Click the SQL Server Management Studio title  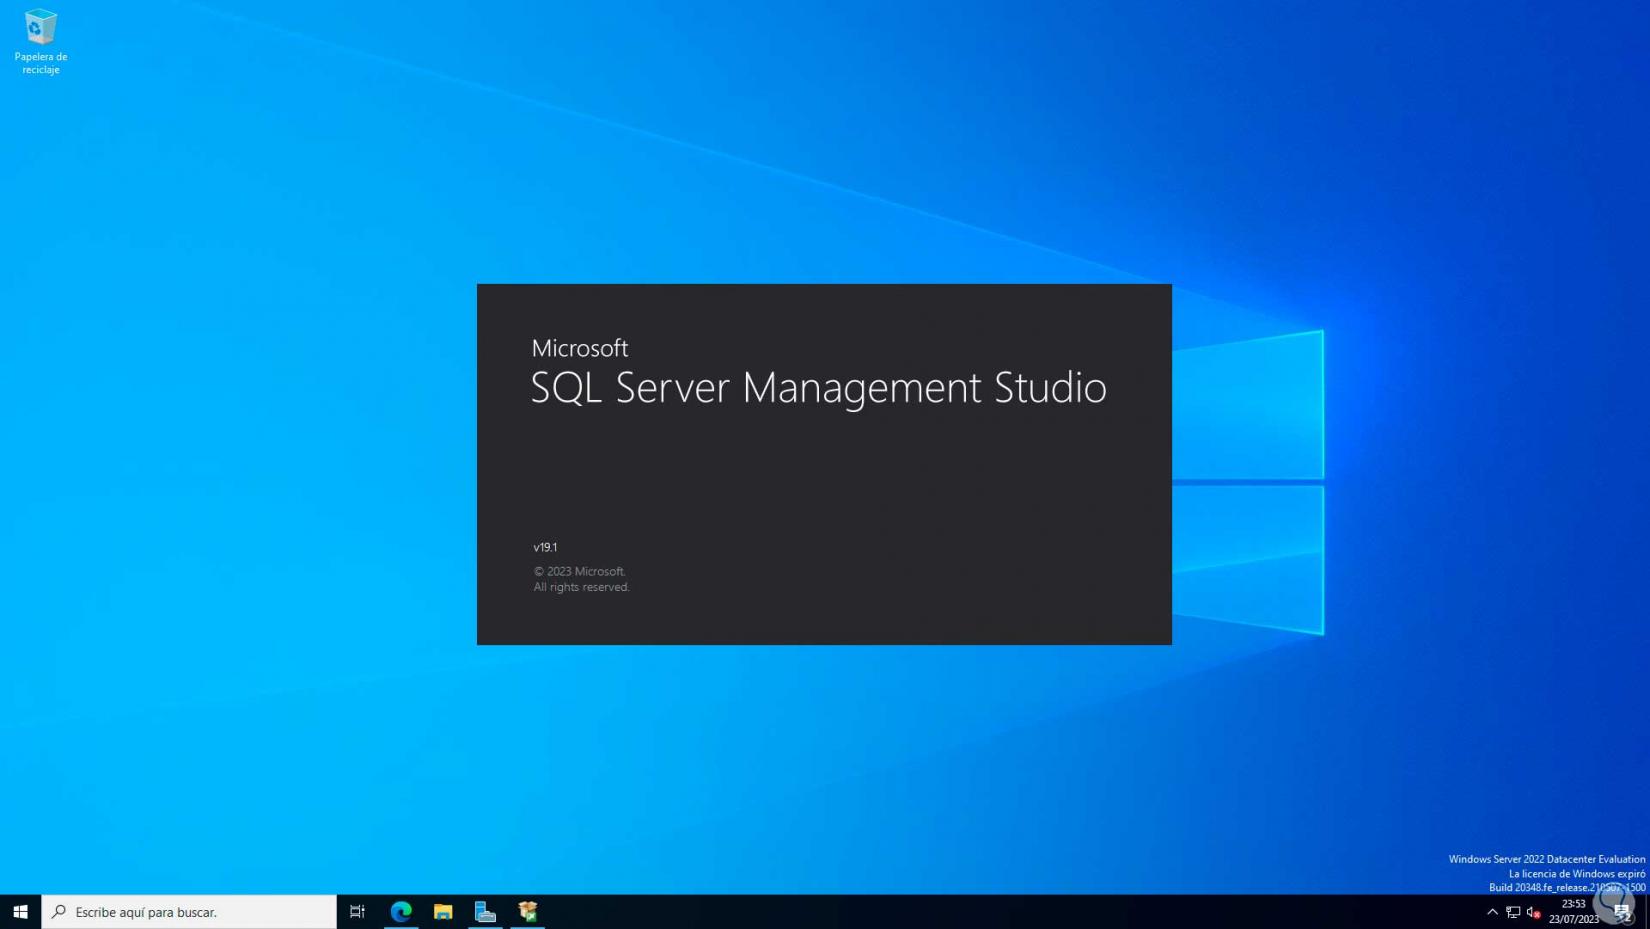coord(819,388)
